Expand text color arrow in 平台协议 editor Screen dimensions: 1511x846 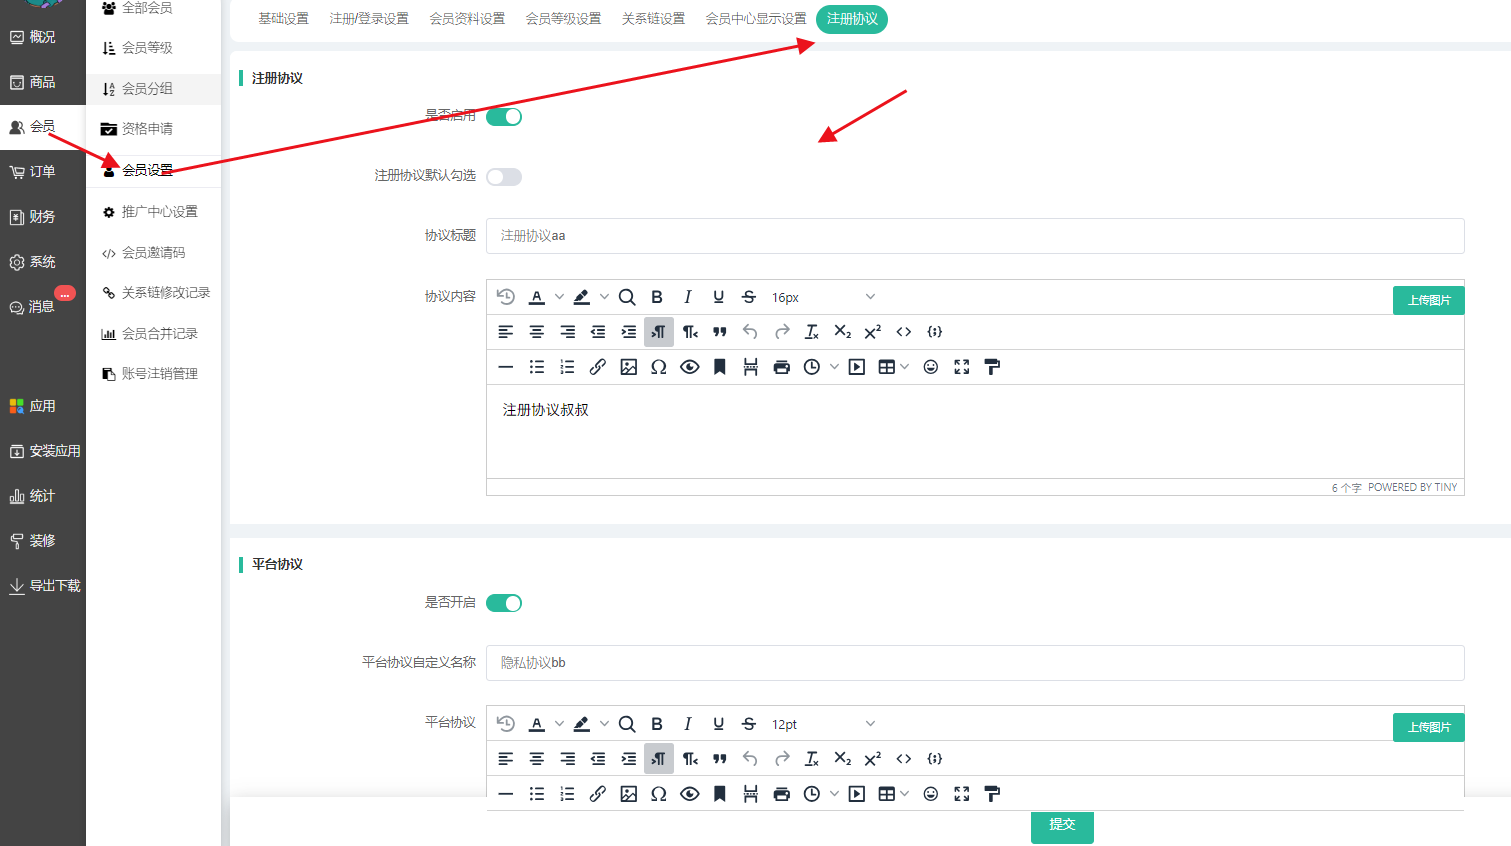coord(559,724)
